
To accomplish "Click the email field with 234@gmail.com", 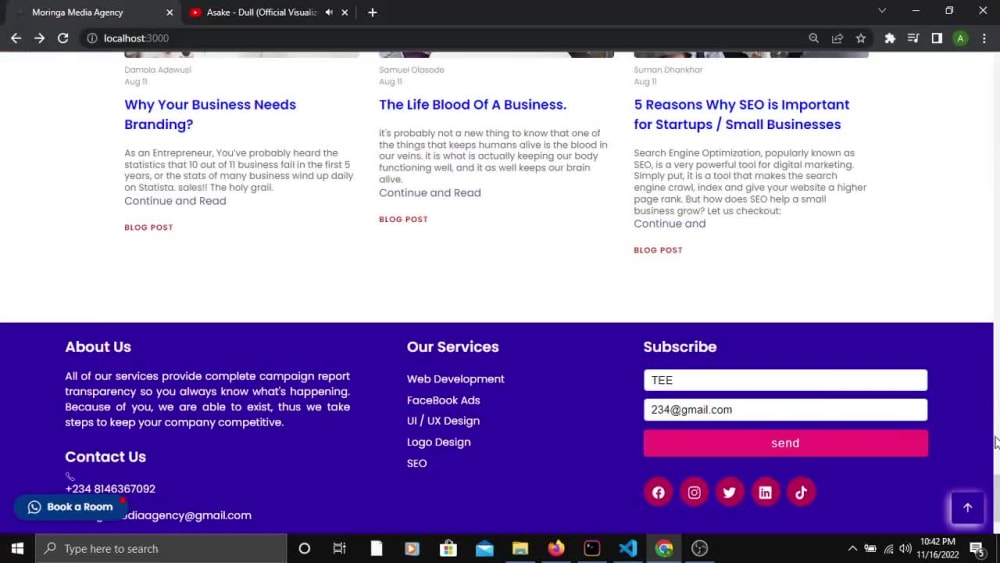I will (x=785, y=410).
